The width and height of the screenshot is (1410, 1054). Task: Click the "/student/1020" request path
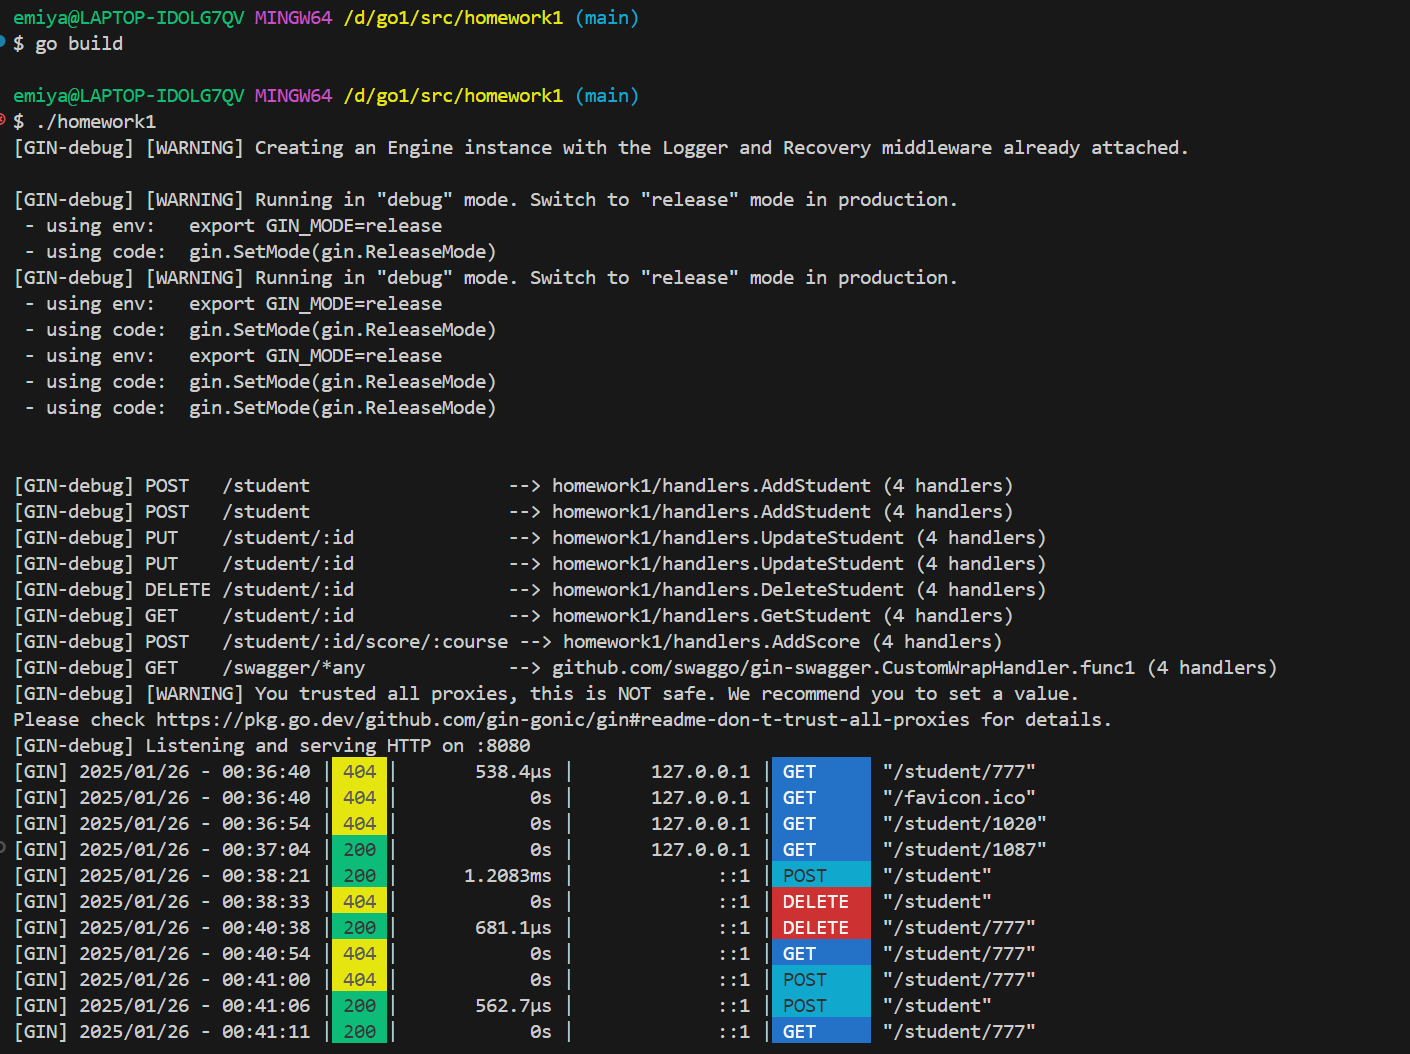click(964, 824)
